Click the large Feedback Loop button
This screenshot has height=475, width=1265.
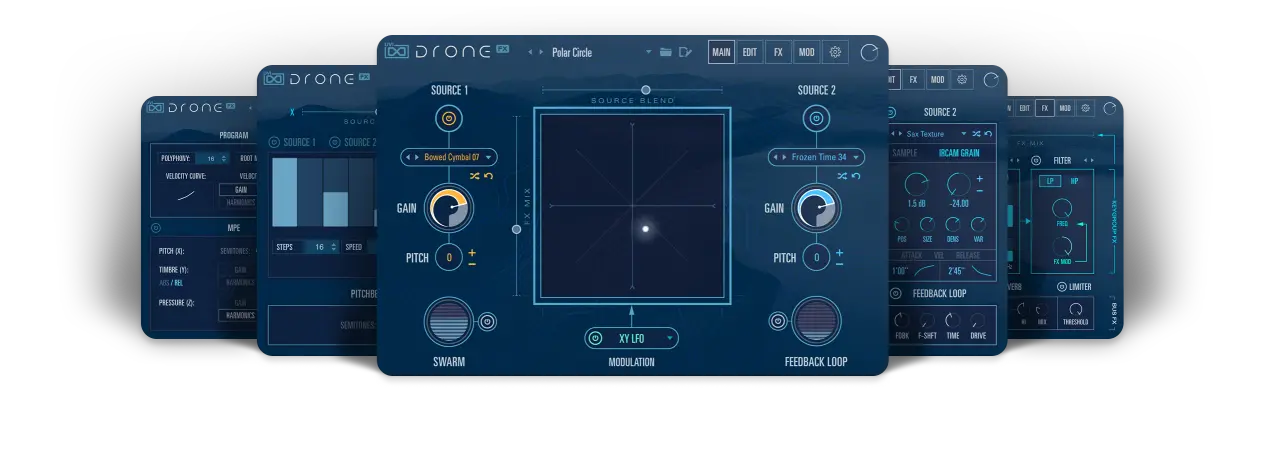[x=816, y=322]
